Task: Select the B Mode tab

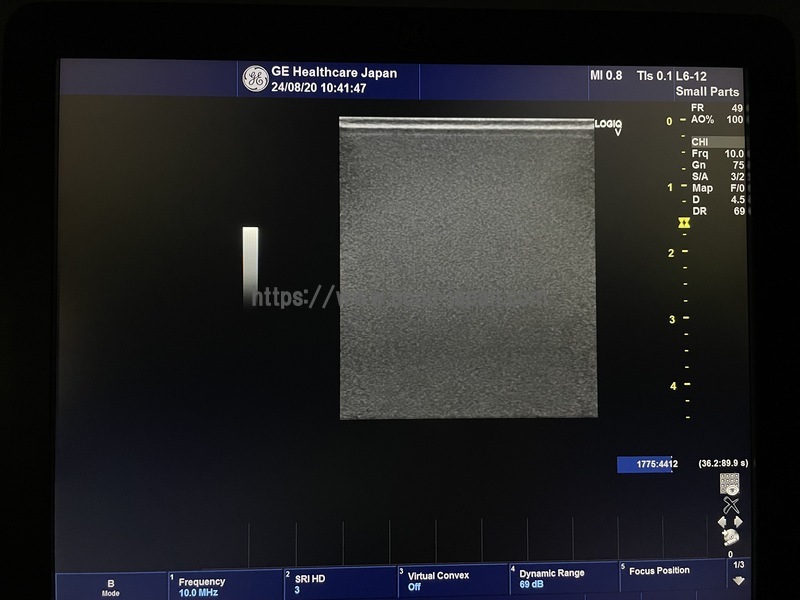Action: [x=110, y=586]
